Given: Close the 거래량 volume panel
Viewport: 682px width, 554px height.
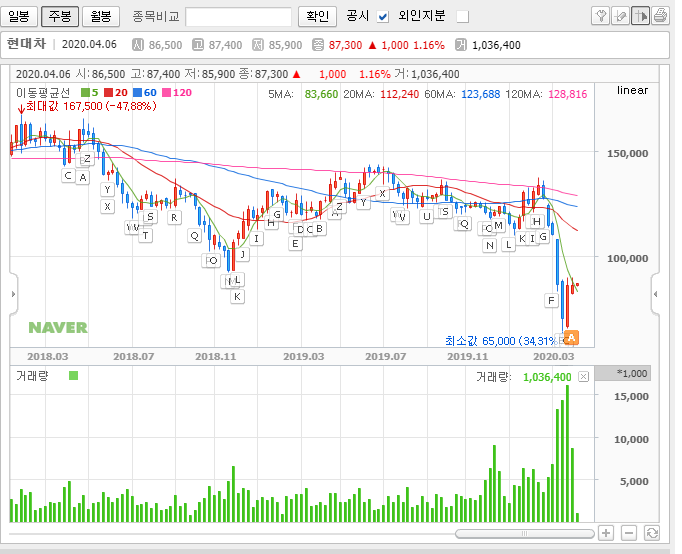Looking at the screenshot, I should pyautogui.click(x=583, y=377).
